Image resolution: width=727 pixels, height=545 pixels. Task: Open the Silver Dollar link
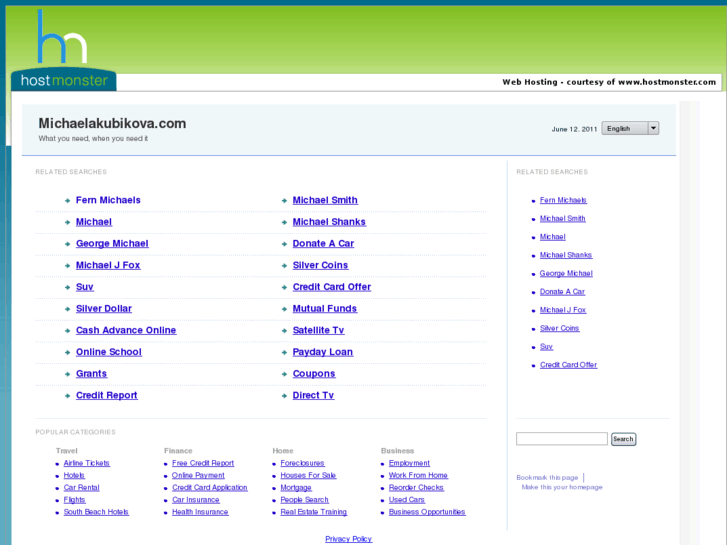[x=104, y=308]
